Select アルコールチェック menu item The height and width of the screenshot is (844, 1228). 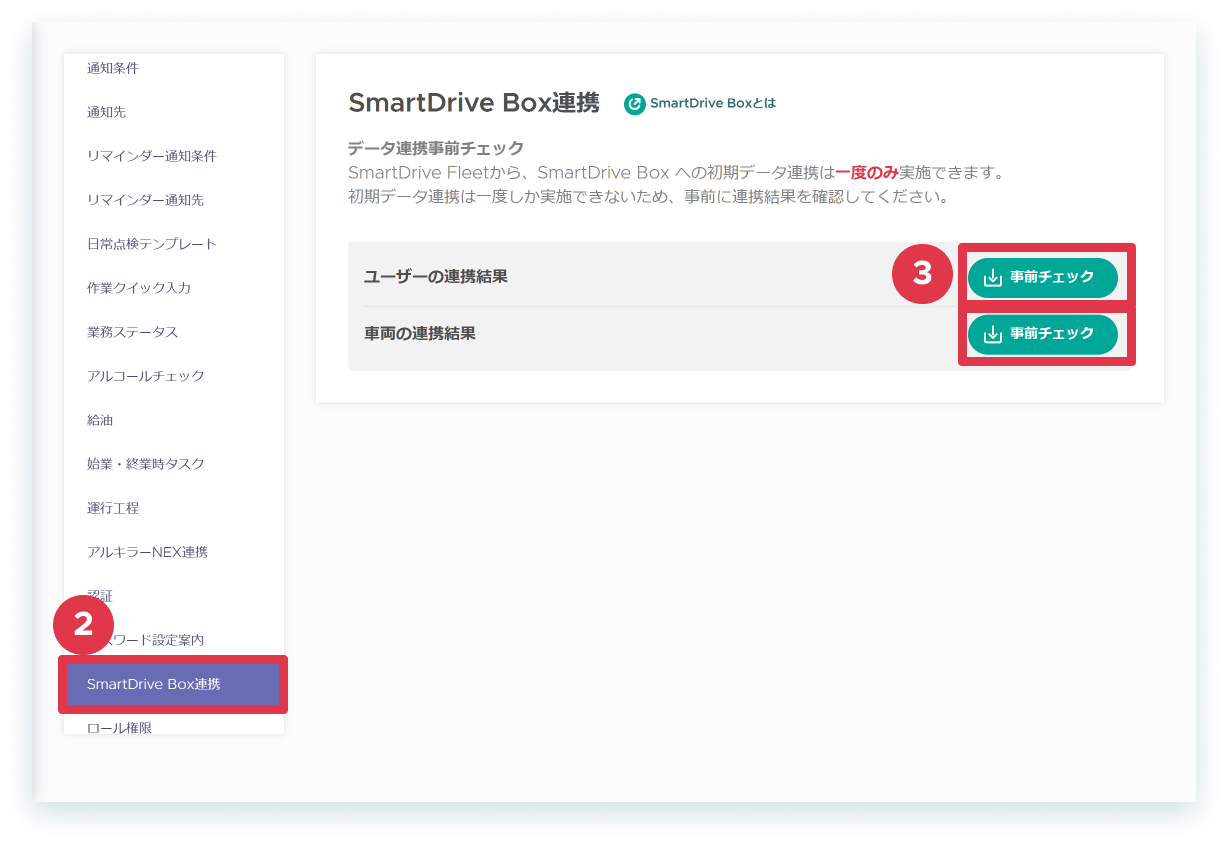pos(145,376)
